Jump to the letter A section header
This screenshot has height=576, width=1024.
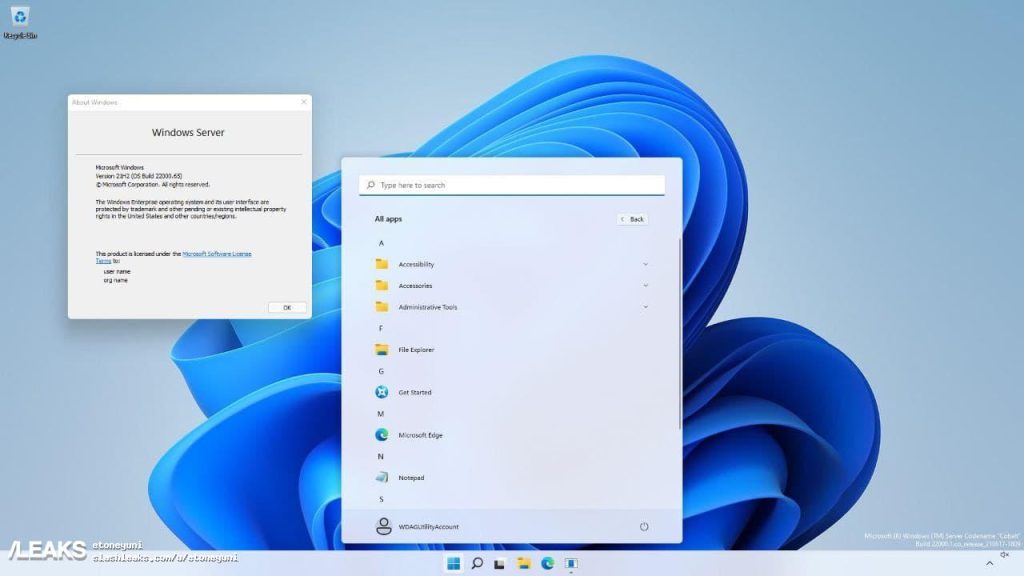click(382, 243)
